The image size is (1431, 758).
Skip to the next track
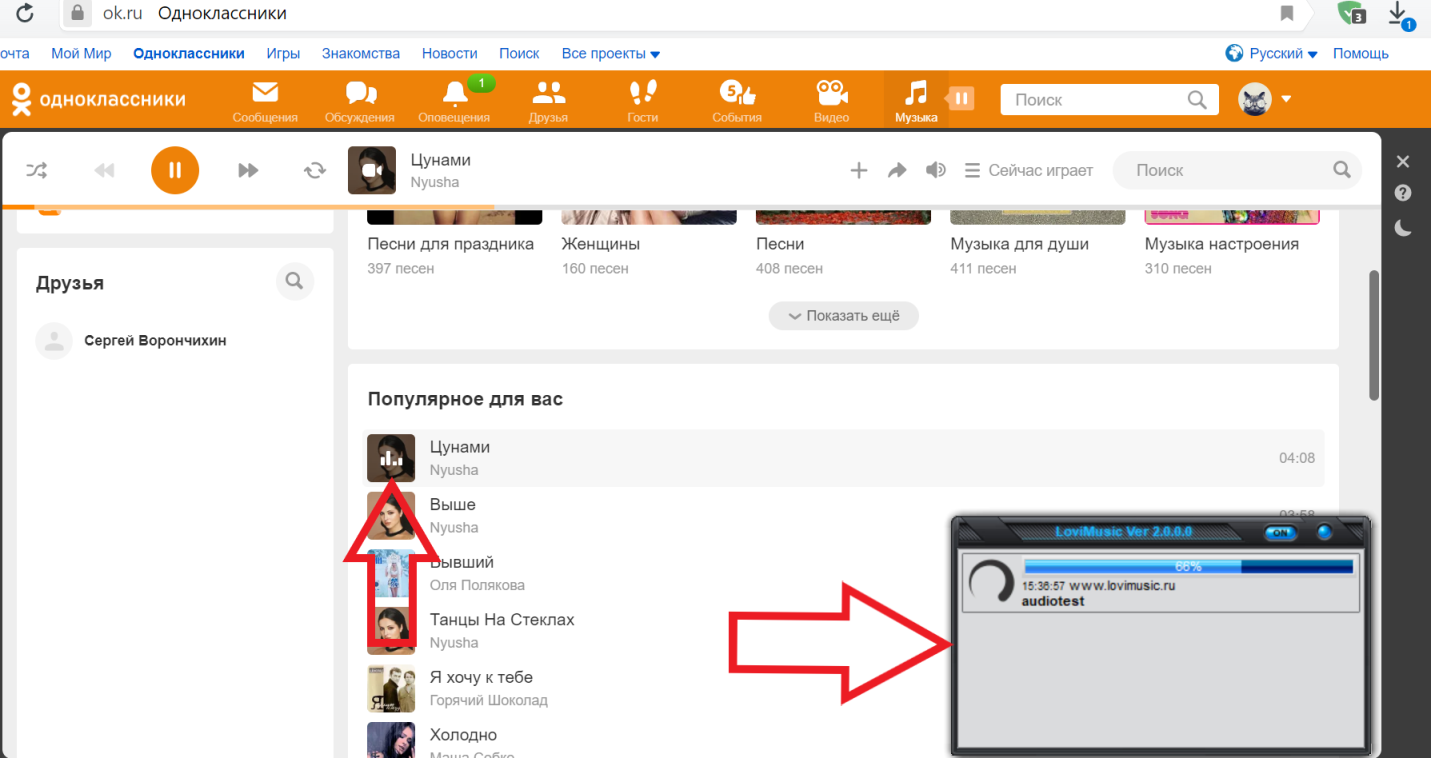point(248,170)
